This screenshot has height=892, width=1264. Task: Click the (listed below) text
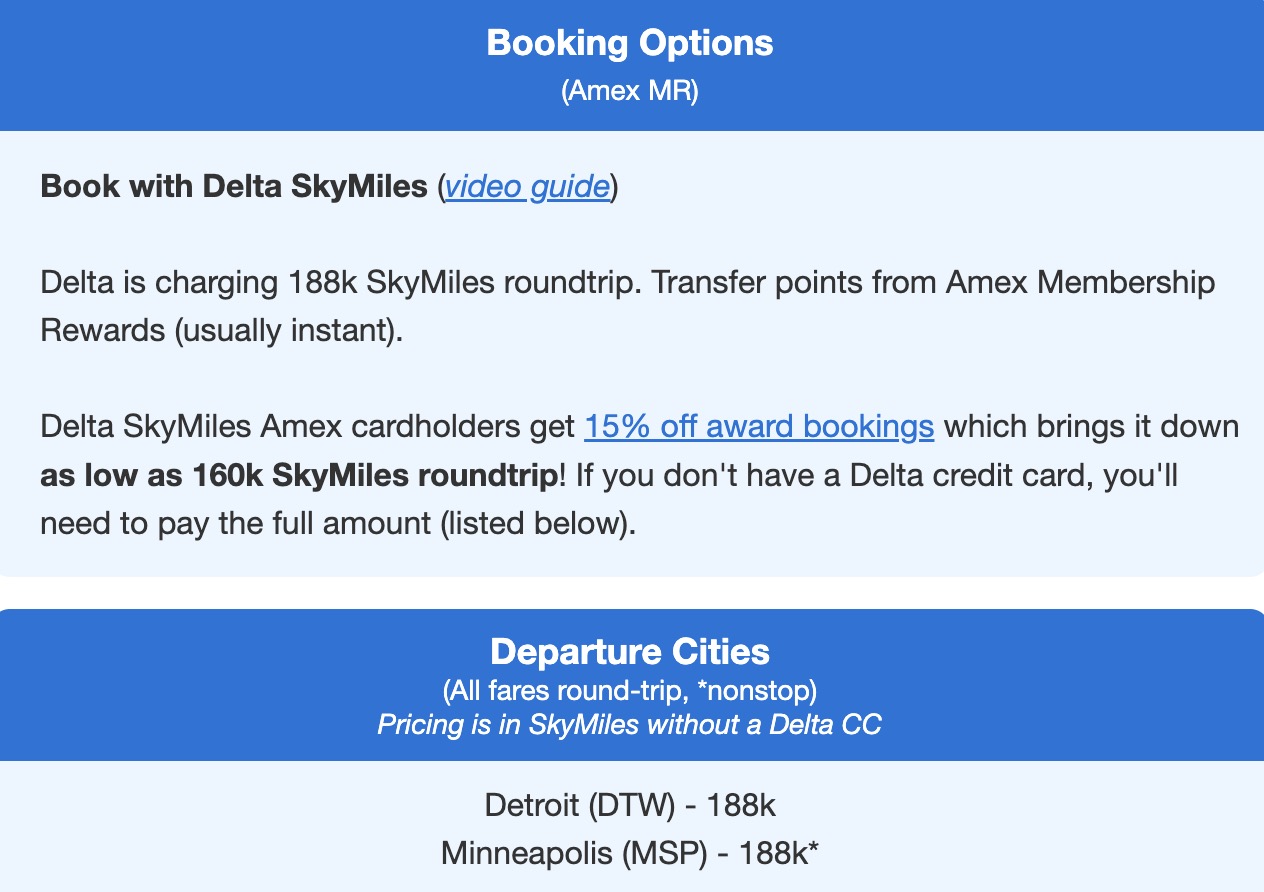click(x=536, y=524)
